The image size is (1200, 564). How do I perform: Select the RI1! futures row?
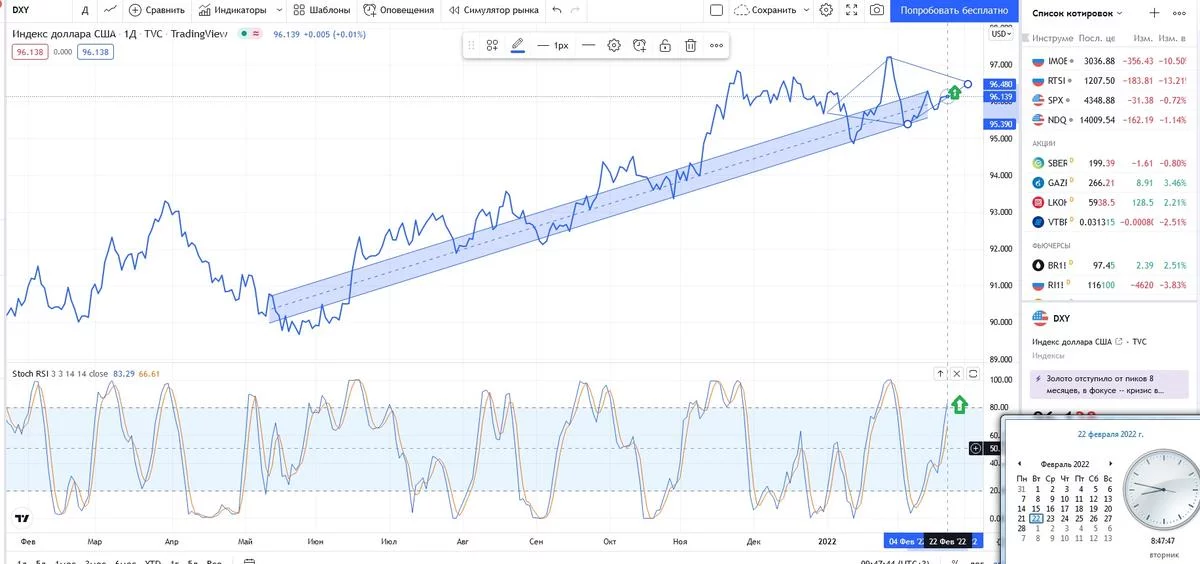tap(1110, 285)
